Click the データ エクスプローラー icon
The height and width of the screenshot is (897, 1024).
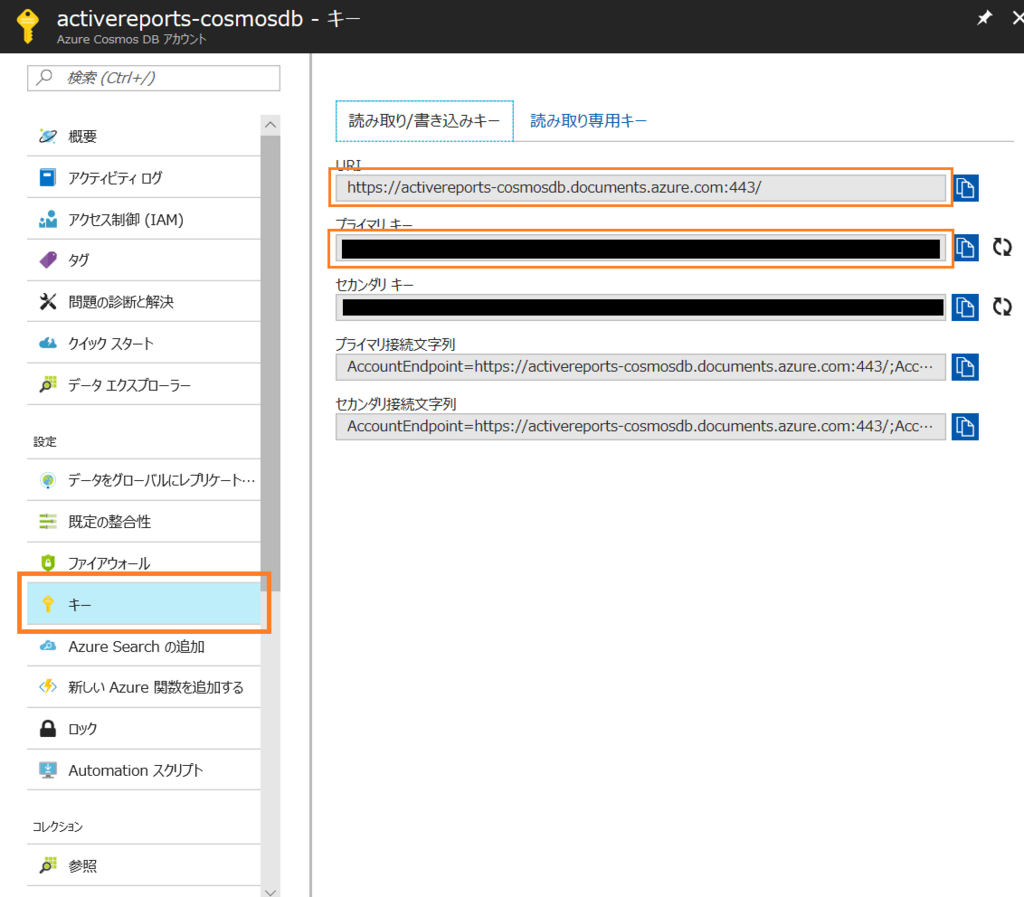(x=48, y=385)
